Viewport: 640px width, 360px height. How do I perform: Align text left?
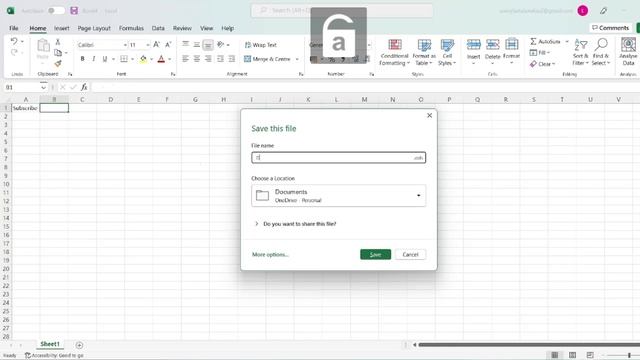185,59
